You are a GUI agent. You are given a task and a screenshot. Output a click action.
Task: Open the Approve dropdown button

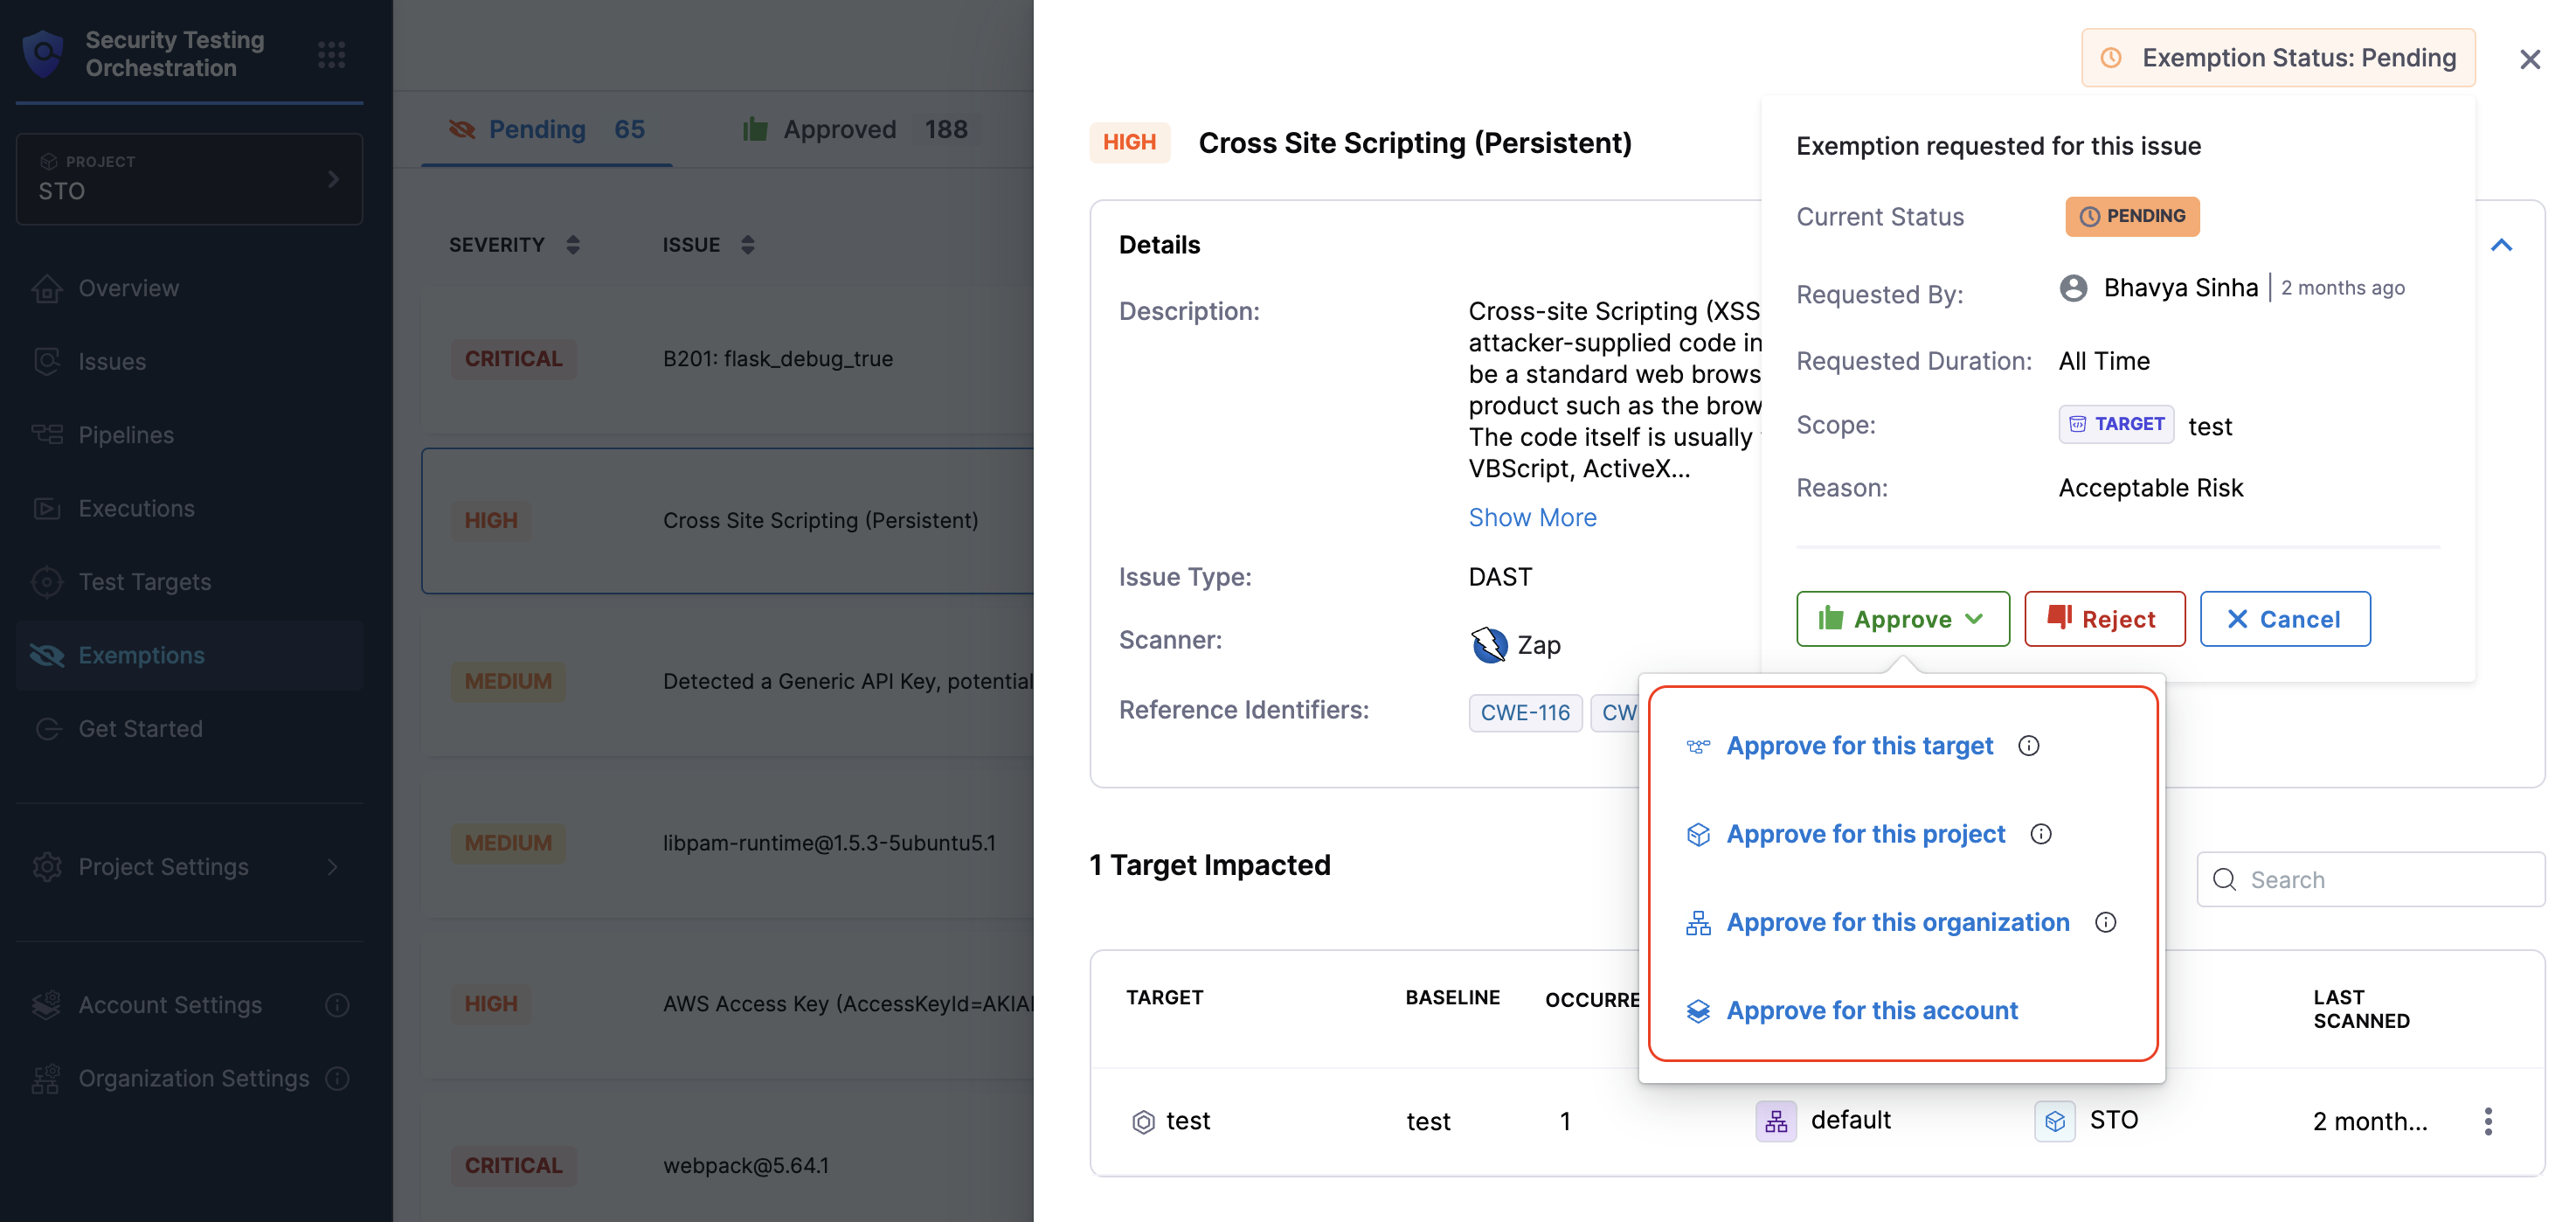(x=1902, y=619)
